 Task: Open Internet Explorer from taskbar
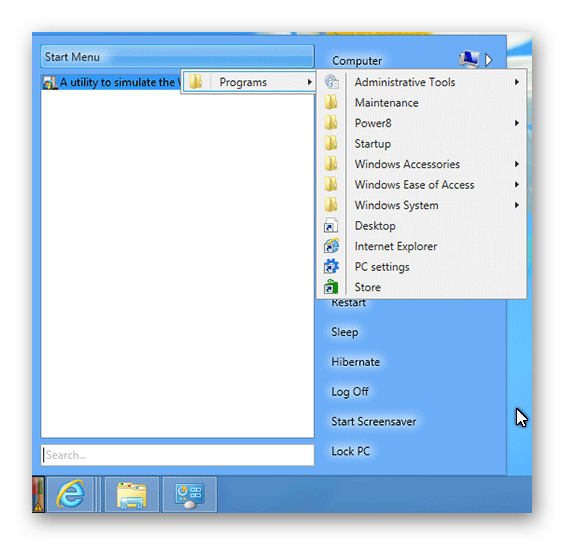coord(70,494)
